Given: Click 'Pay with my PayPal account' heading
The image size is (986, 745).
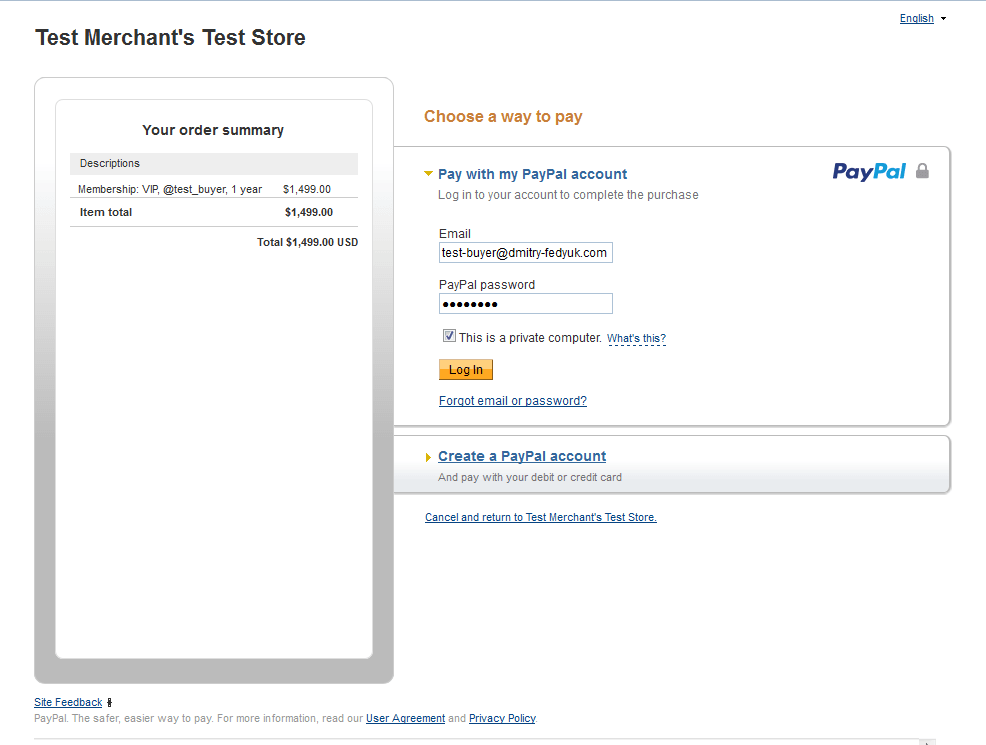Looking at the screenshot, I should coord(533,174).
